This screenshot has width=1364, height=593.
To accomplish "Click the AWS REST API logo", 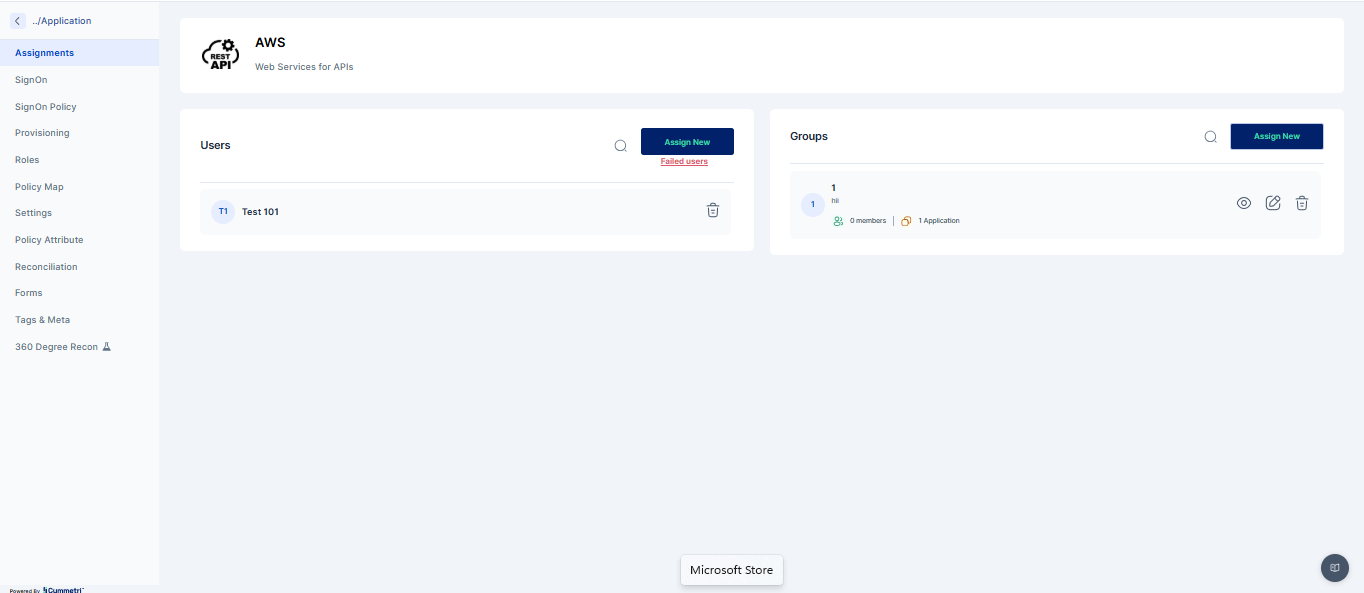I will (x=220, y=54).
